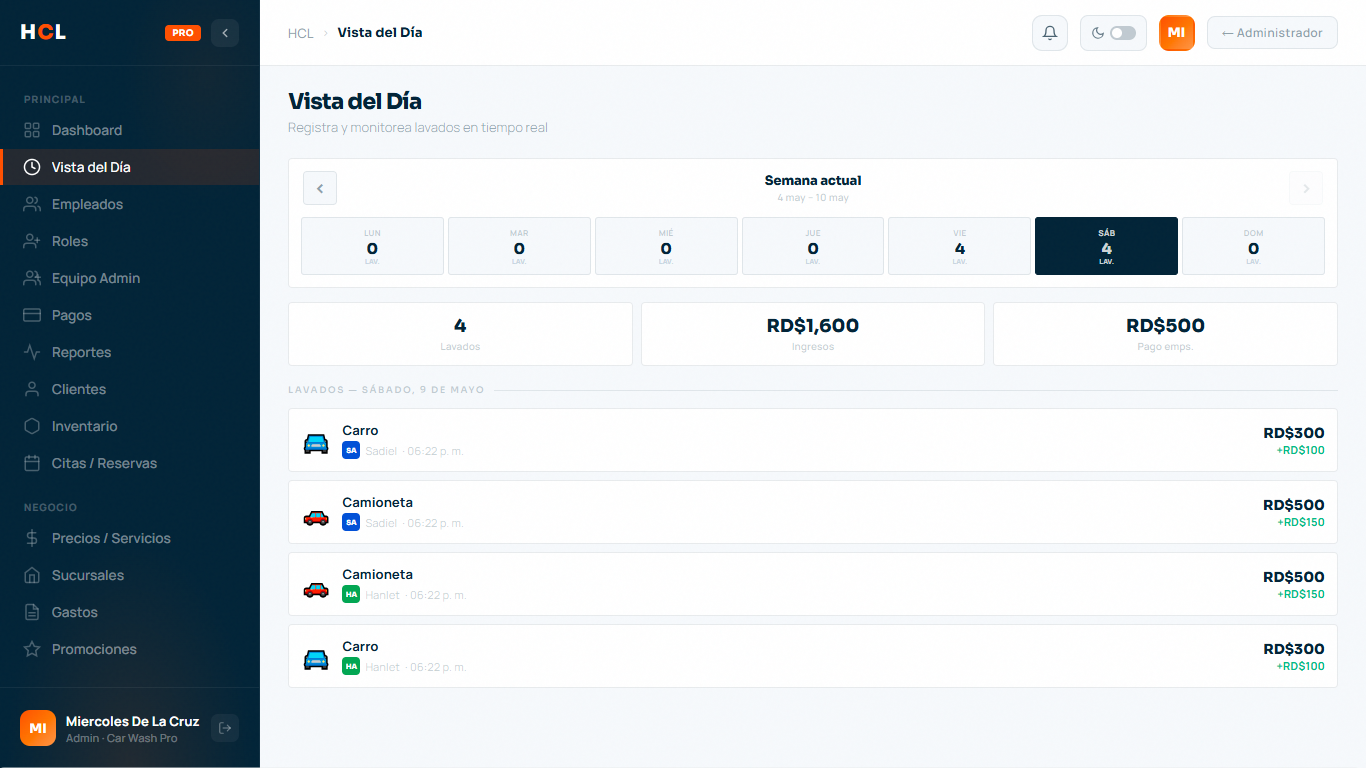
Task: Click the PRO badge
Action: pos(183,33)
